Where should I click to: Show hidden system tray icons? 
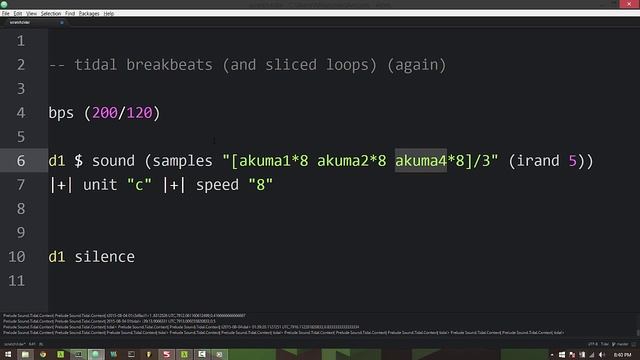[552, 355]
